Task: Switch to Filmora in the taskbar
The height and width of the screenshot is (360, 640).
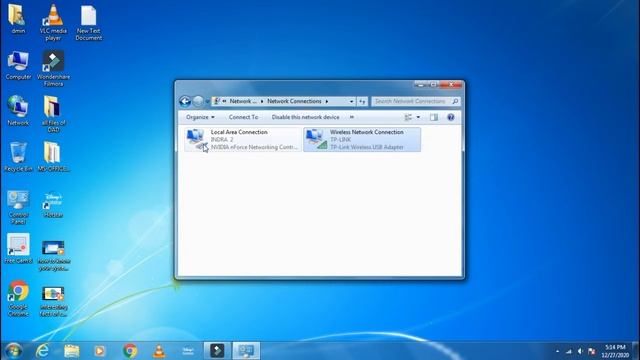Action: coord(217,351)
